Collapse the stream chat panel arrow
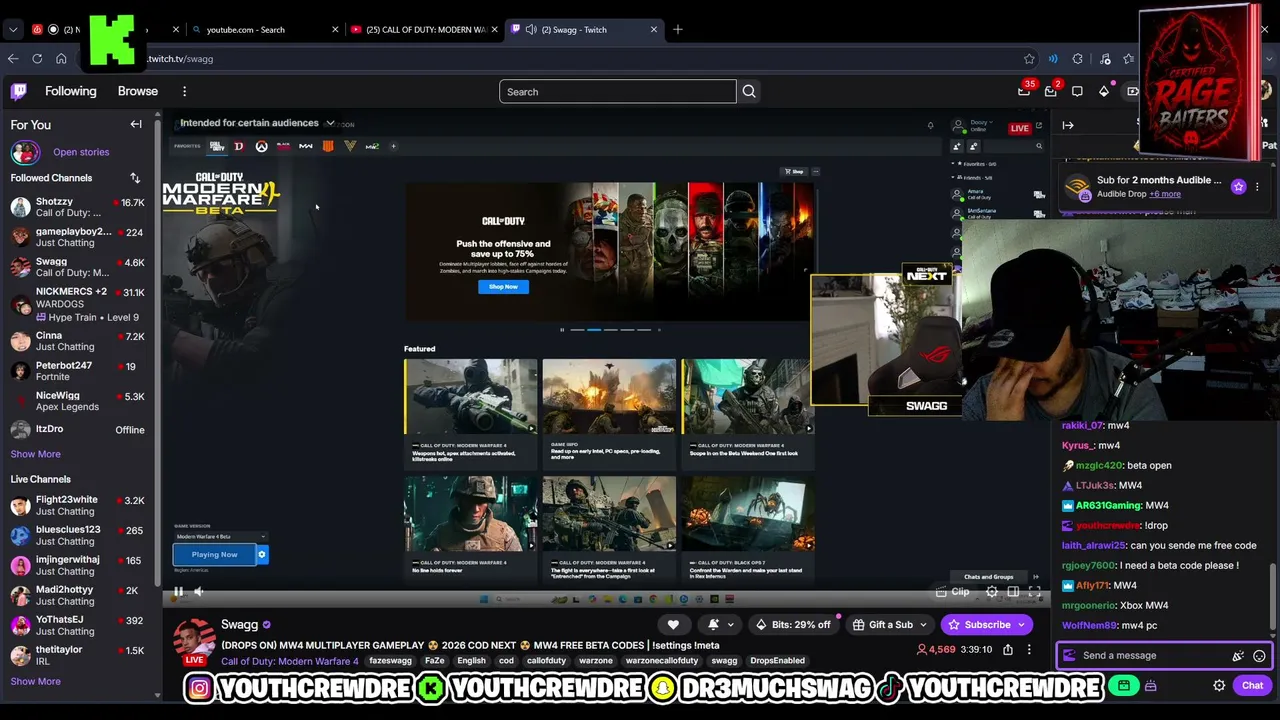The height and width of the screenshot is (720, 1280). [x=1068, y=125]
